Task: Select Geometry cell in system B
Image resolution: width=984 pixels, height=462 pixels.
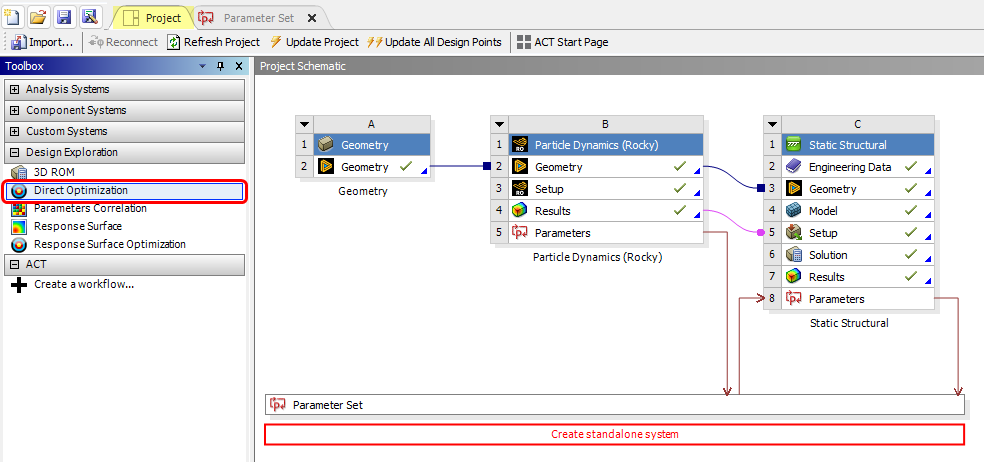Action: point(606,167)
